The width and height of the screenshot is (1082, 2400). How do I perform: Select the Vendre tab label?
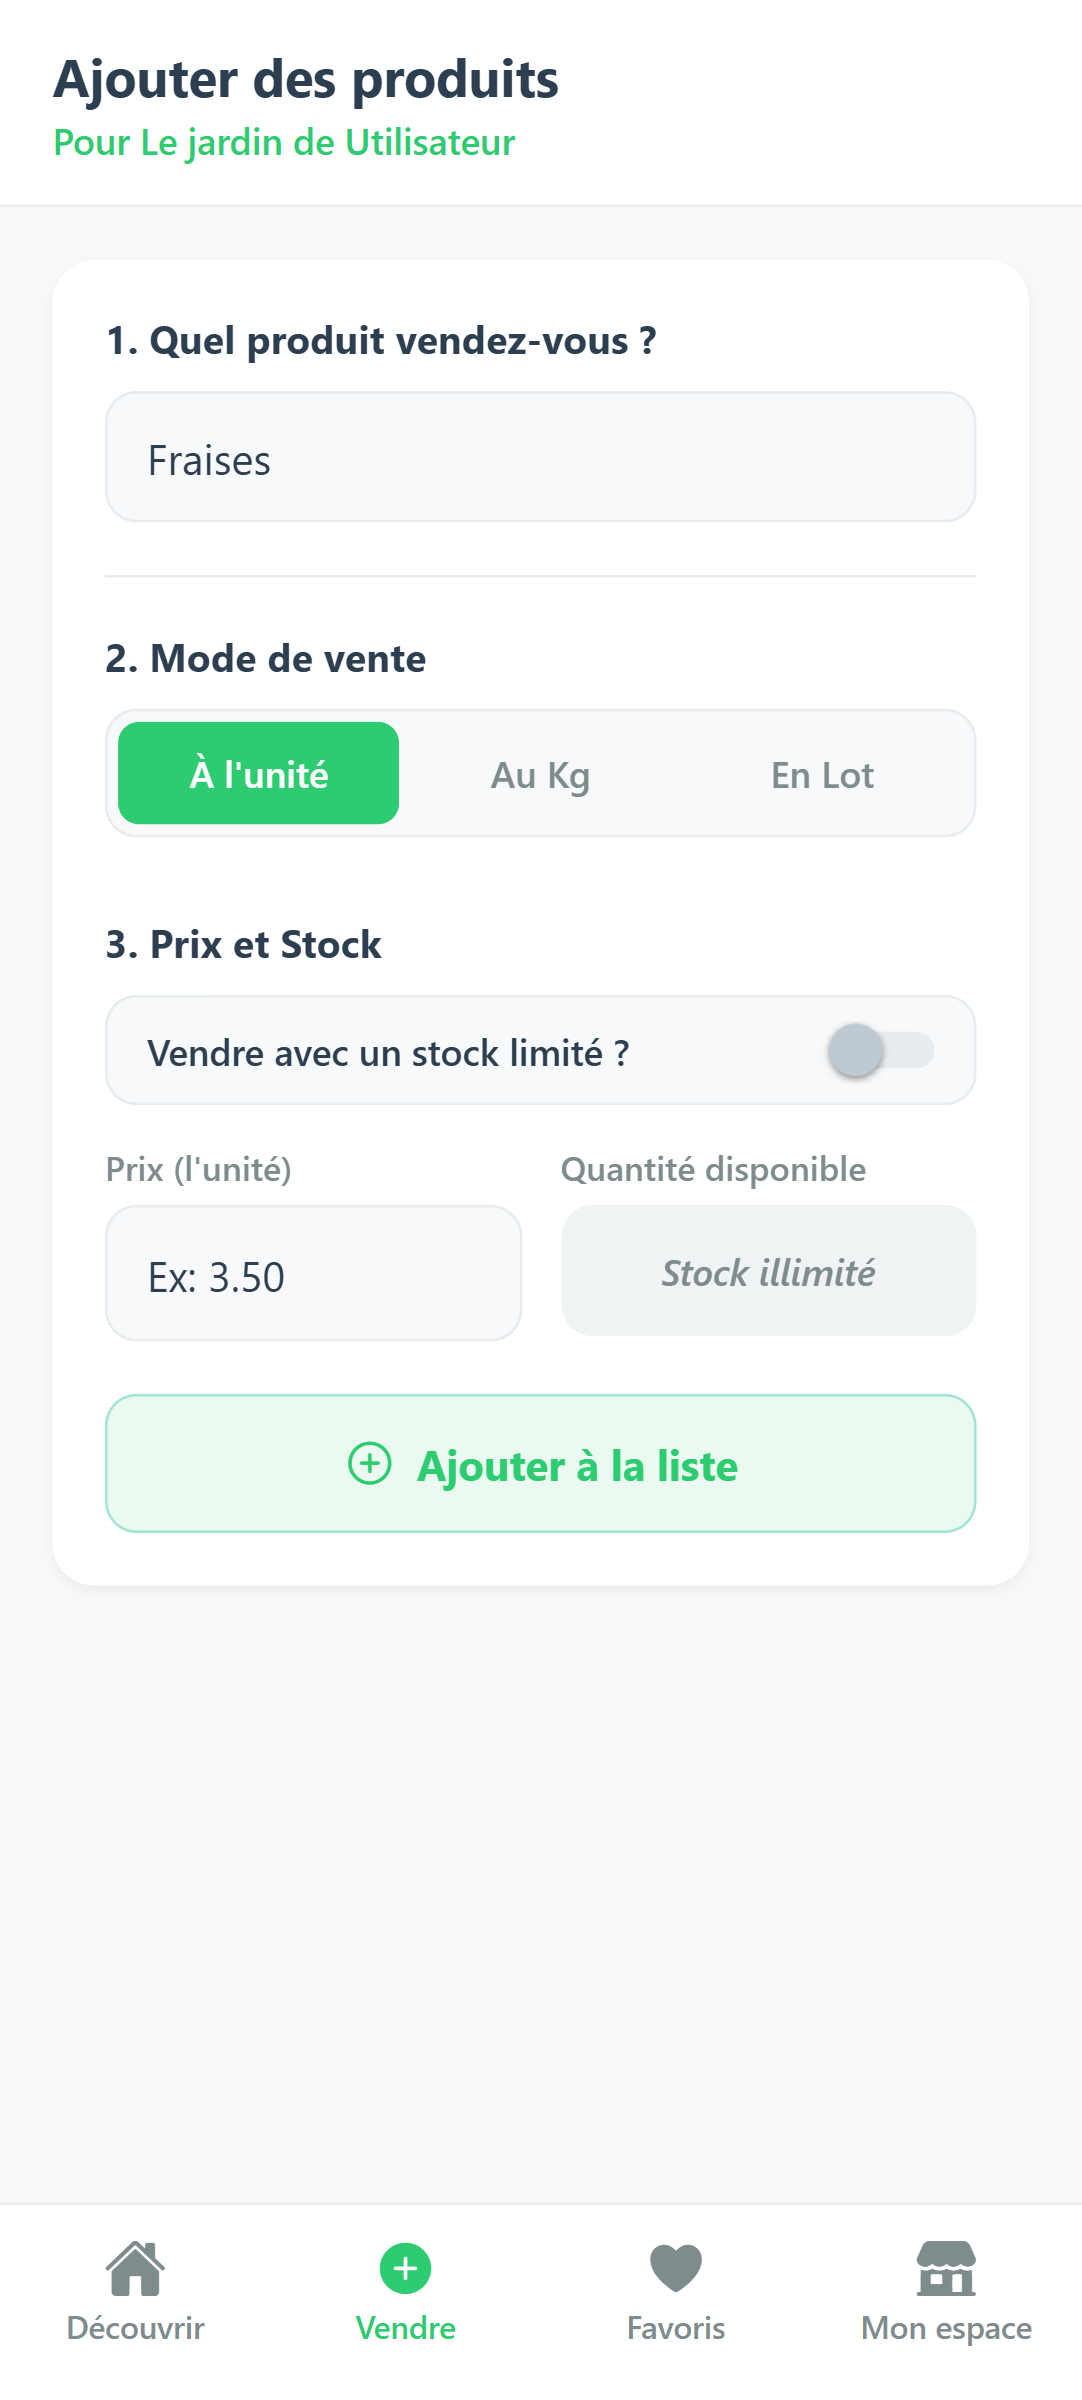(x=405, y=2328)
